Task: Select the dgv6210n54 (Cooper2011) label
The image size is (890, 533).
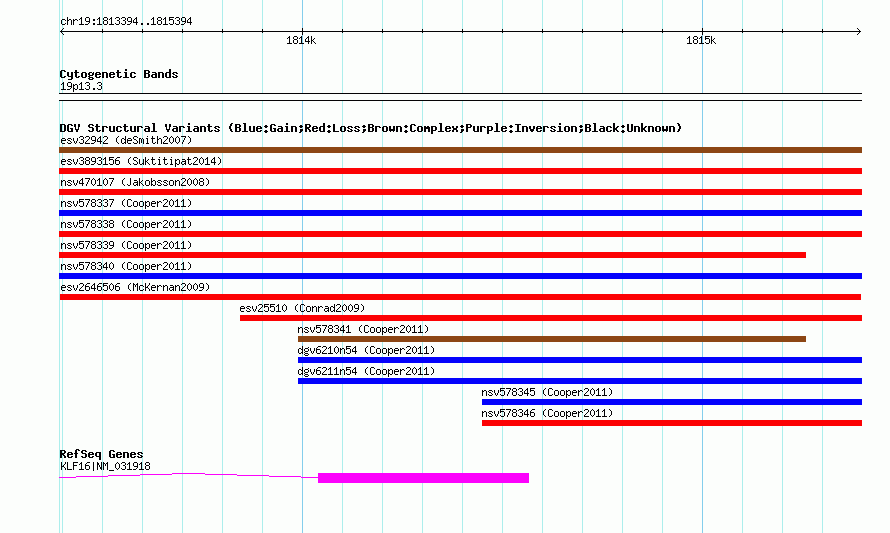Action: 366,350
